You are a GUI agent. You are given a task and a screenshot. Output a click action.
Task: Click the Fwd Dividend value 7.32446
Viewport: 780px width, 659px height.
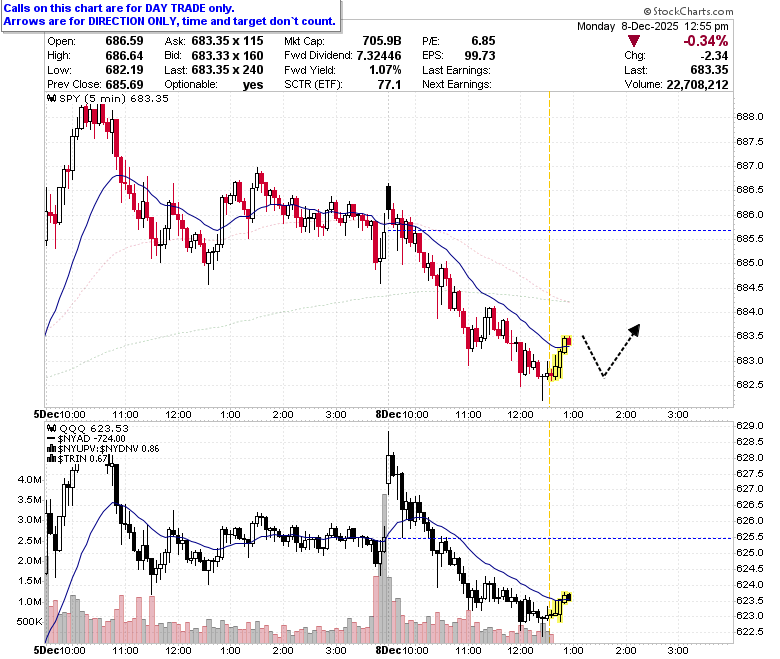pos(379,56)
